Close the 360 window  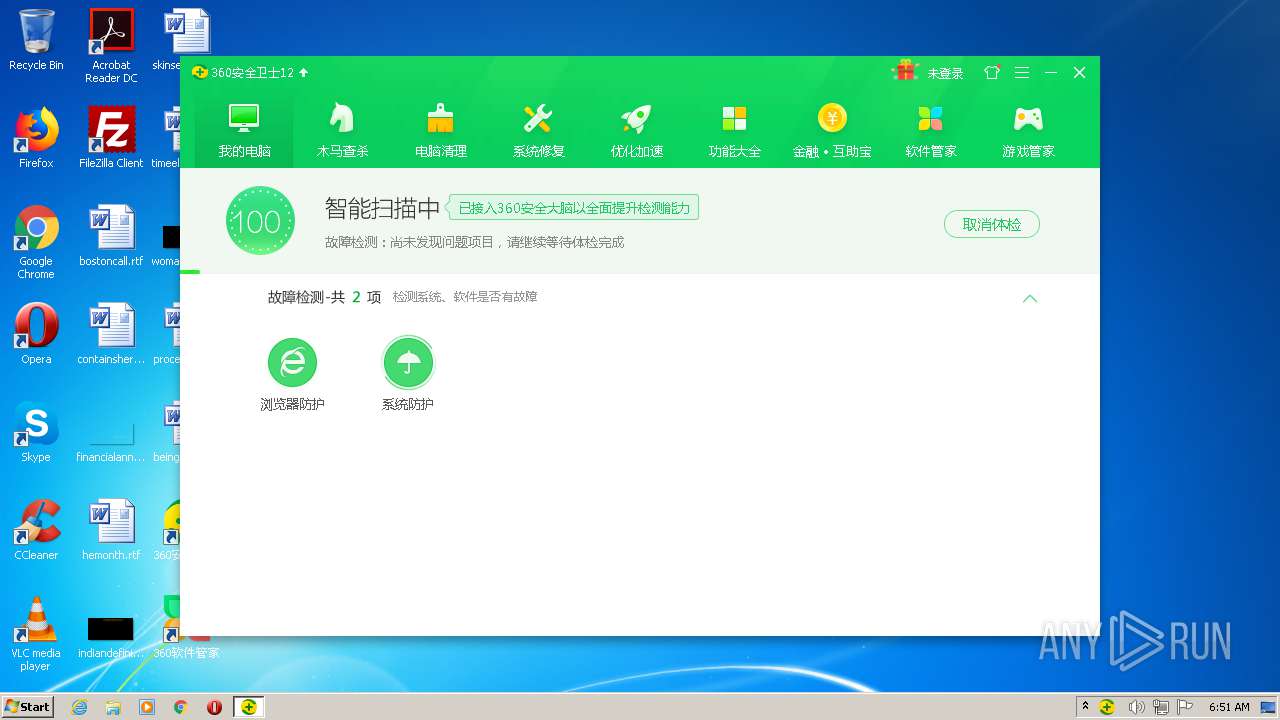(x=1079, y=72)
